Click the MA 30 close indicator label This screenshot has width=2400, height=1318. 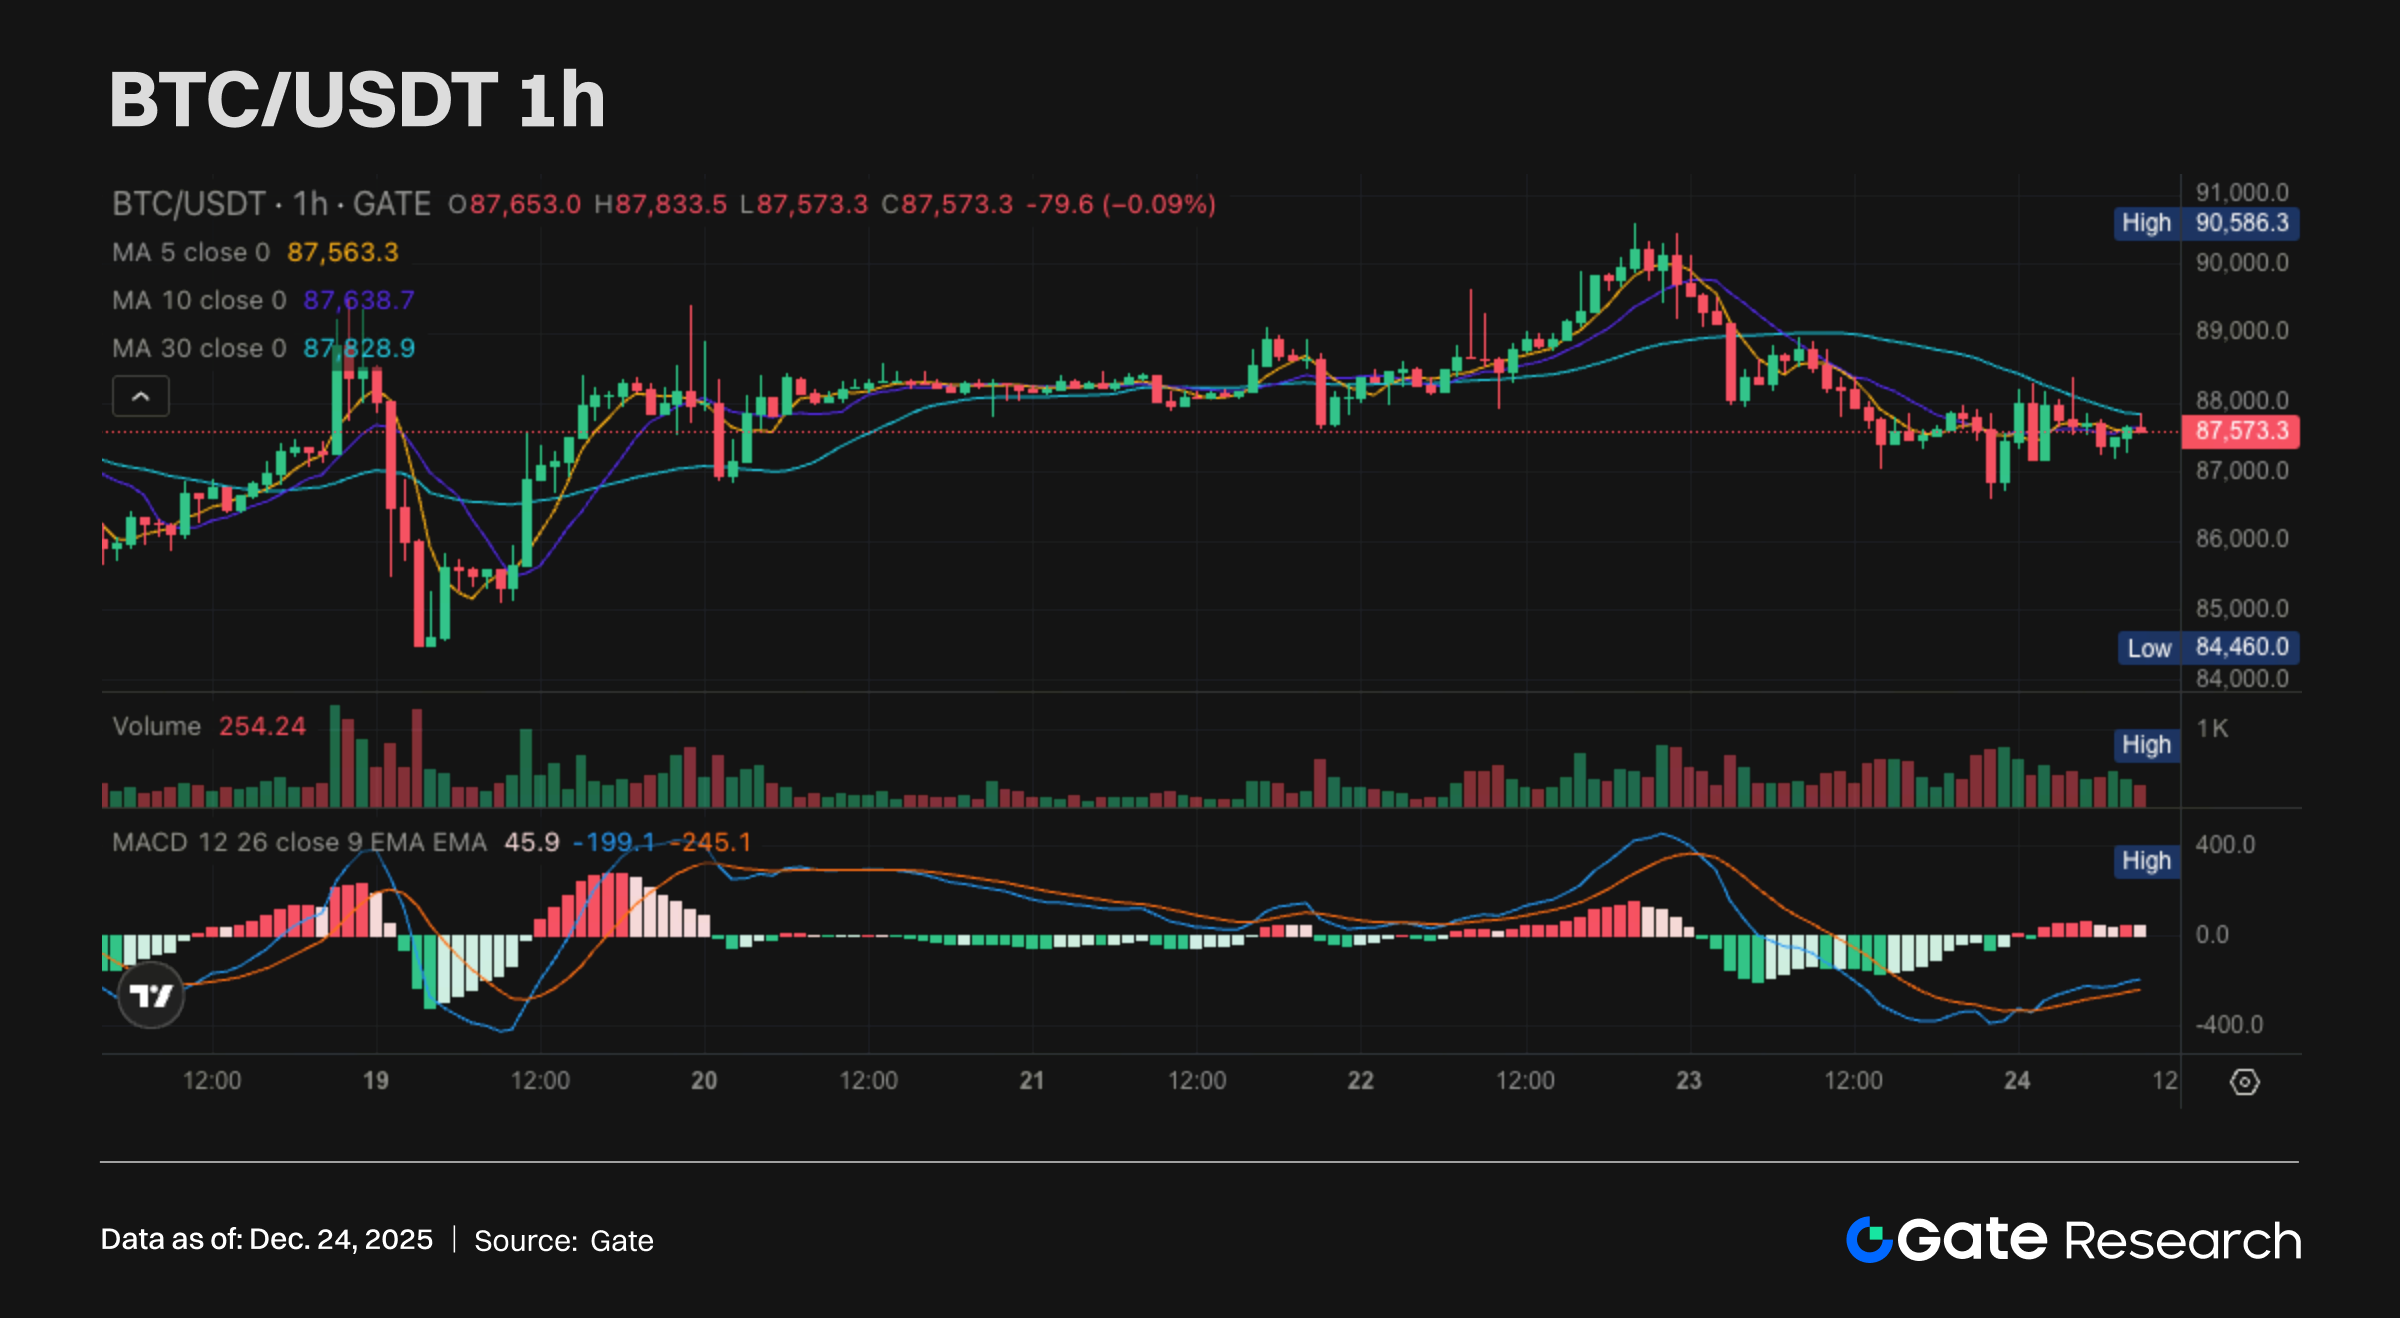point(199,348)
